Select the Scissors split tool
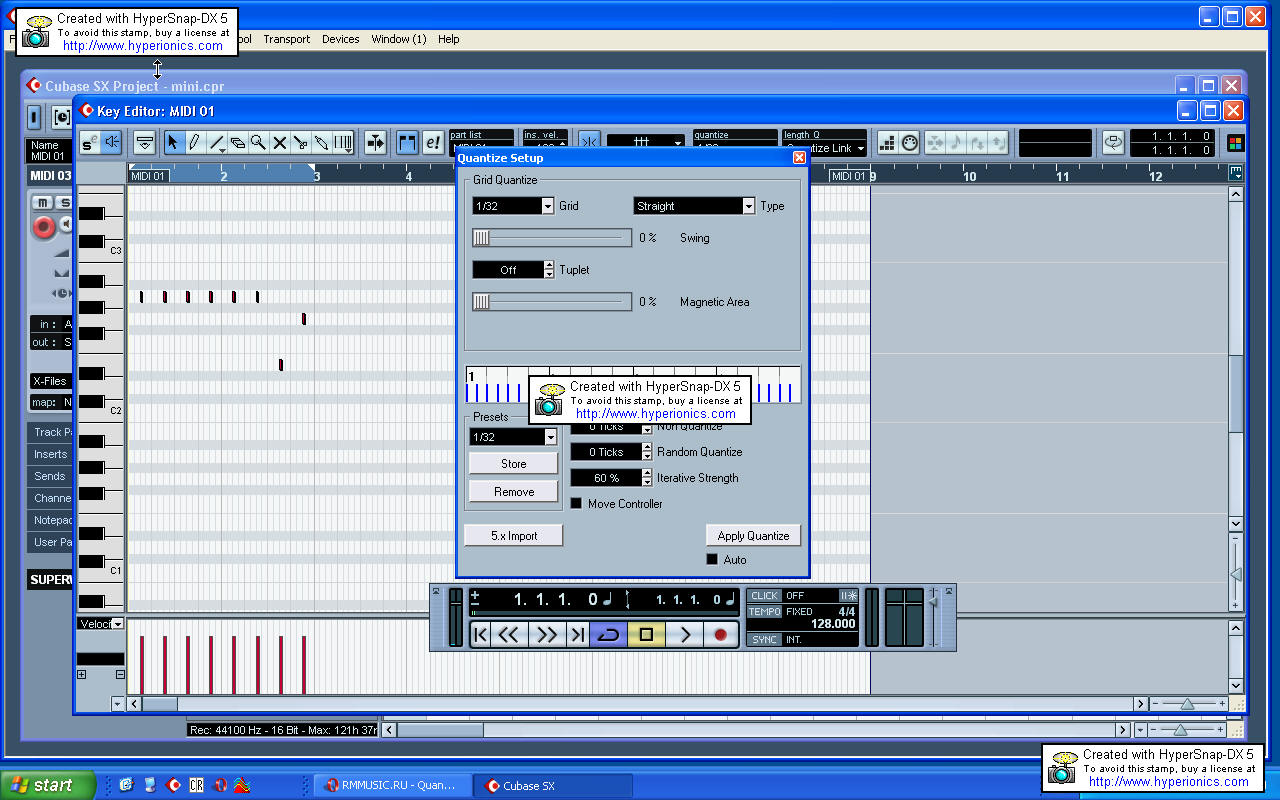This screenshot has height=800, width=1280. click(301, 143)
